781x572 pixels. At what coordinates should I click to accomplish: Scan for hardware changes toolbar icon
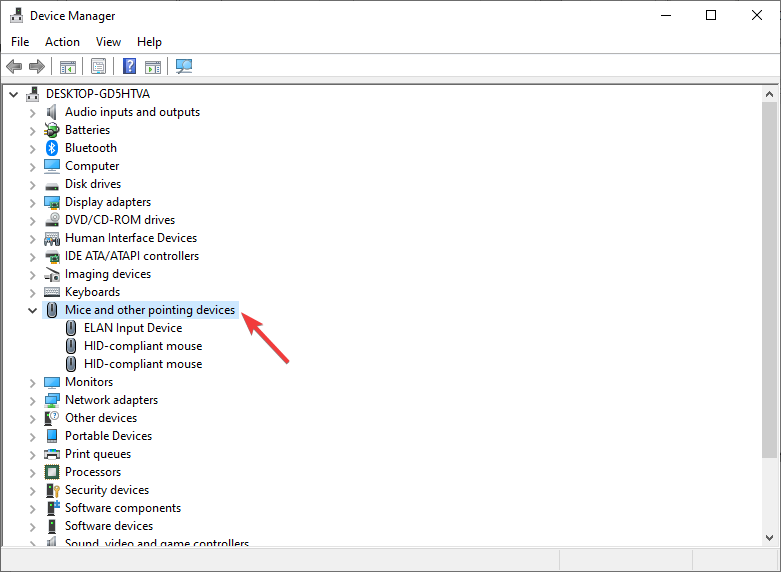(184, 66)
